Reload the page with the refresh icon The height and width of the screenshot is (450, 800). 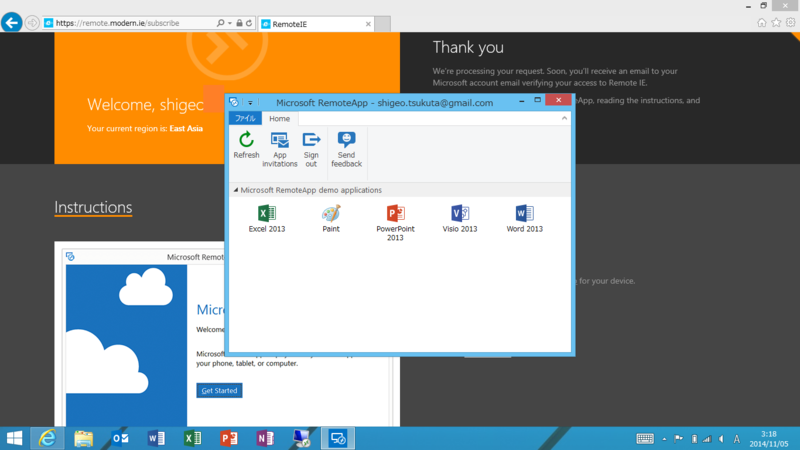pos(249,23)
